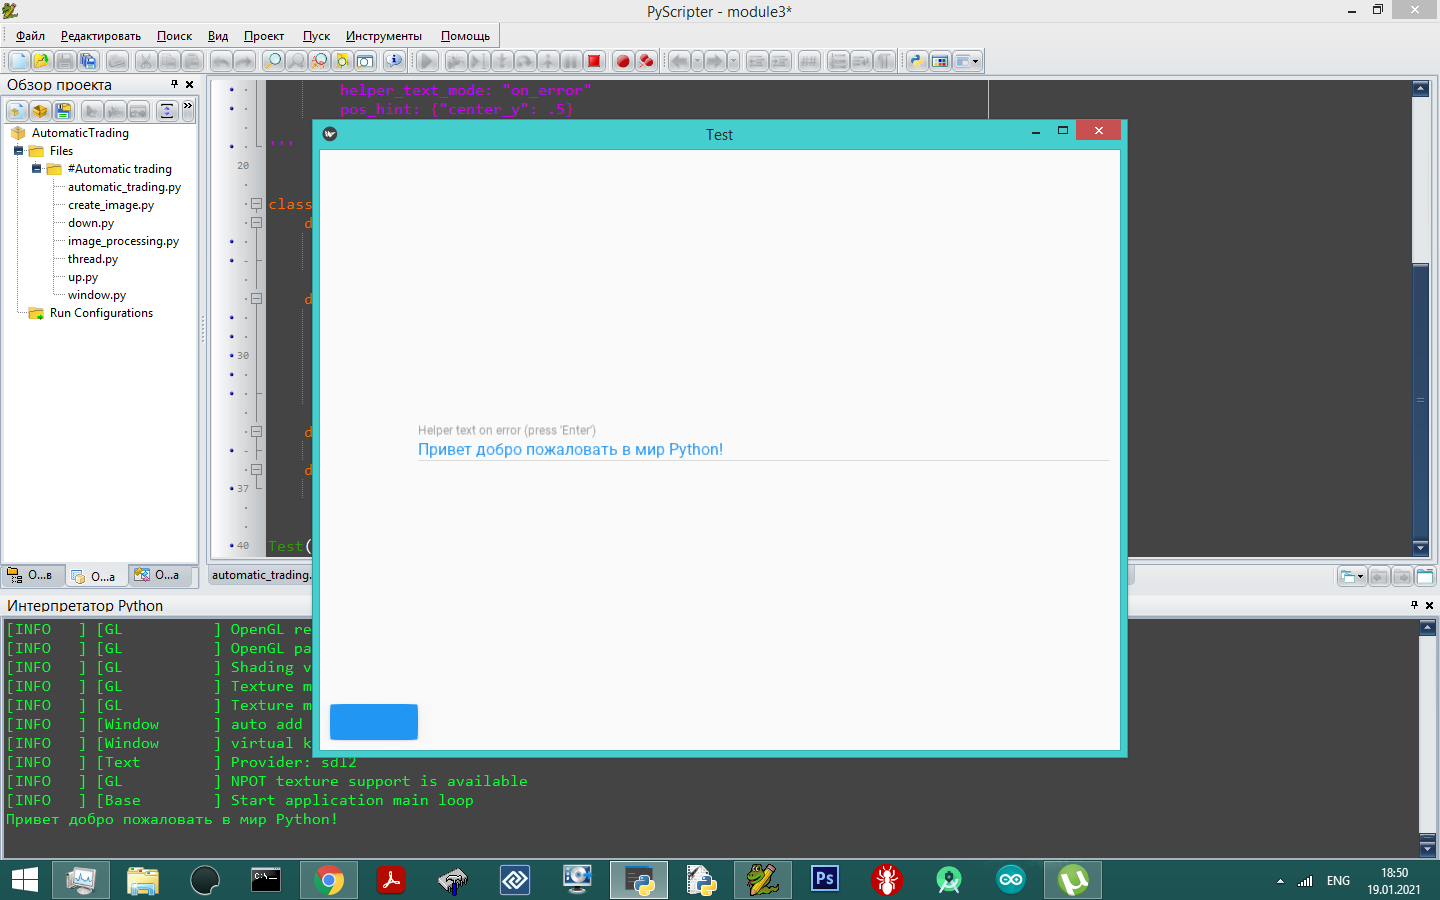
Task: Open the Проект menu
Action: coord(264,36)
